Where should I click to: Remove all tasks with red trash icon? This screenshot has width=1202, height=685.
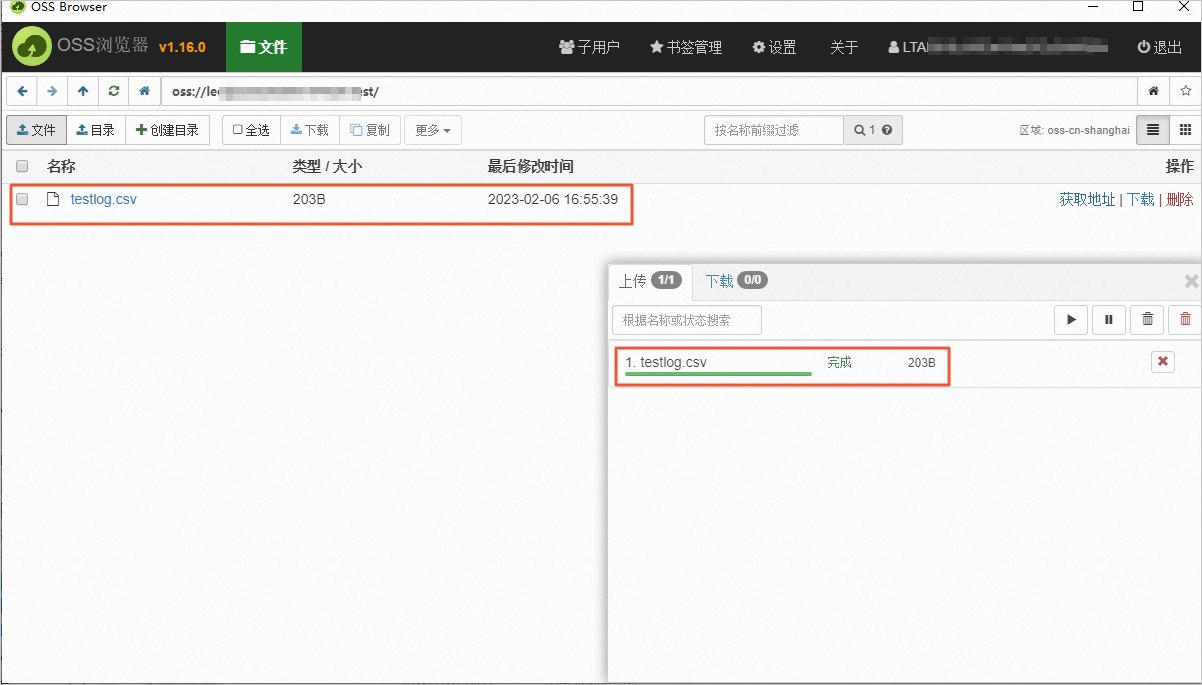pos(1185,320)
